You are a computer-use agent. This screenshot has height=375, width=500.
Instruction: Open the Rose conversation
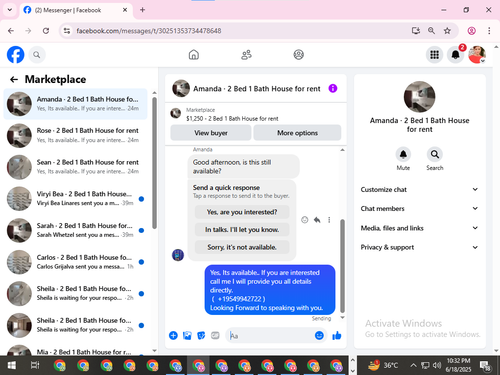tap(75, 135)
